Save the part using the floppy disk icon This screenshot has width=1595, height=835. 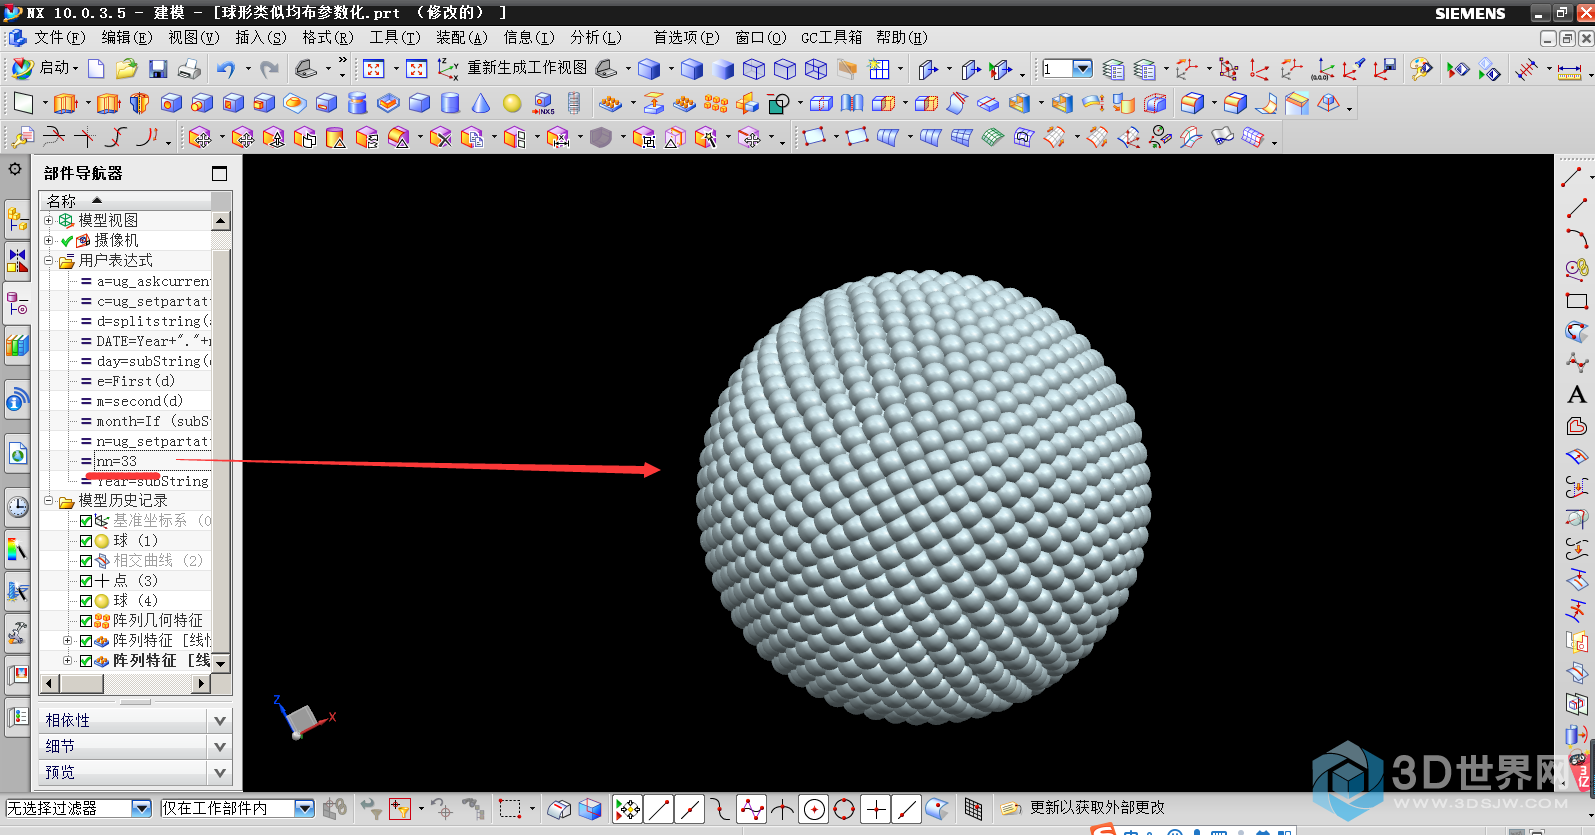point(158,69)
